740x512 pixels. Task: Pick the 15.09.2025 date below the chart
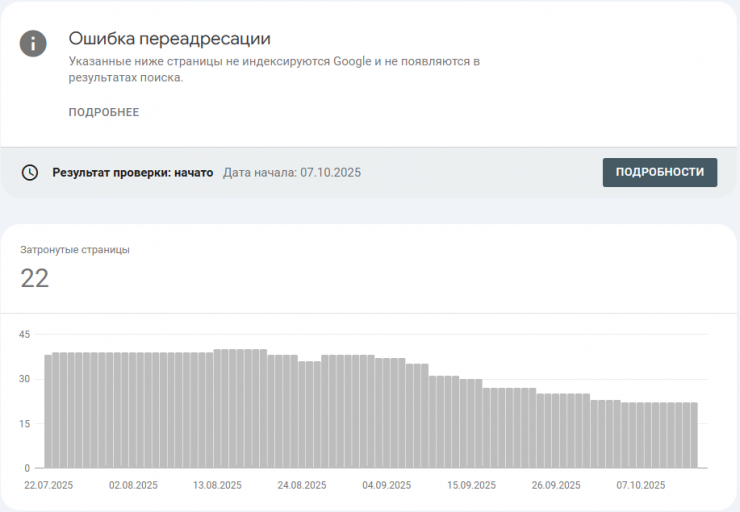tap(471, 485)
